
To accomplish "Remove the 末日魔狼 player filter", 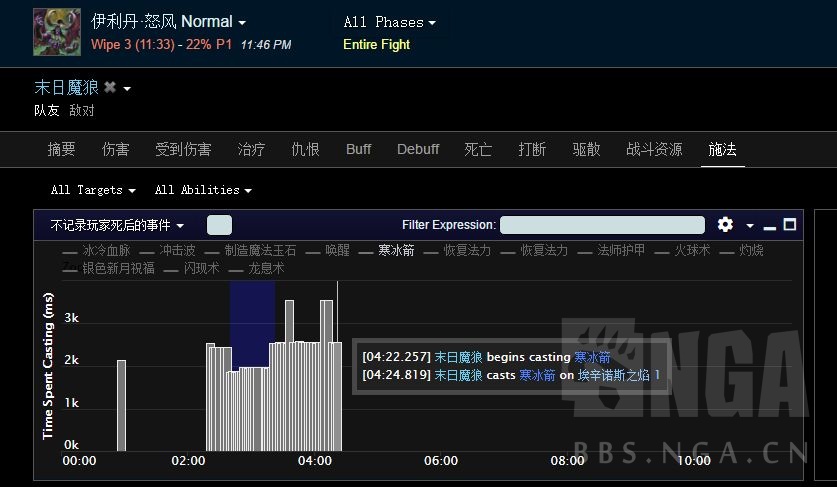I will (110, 88).
